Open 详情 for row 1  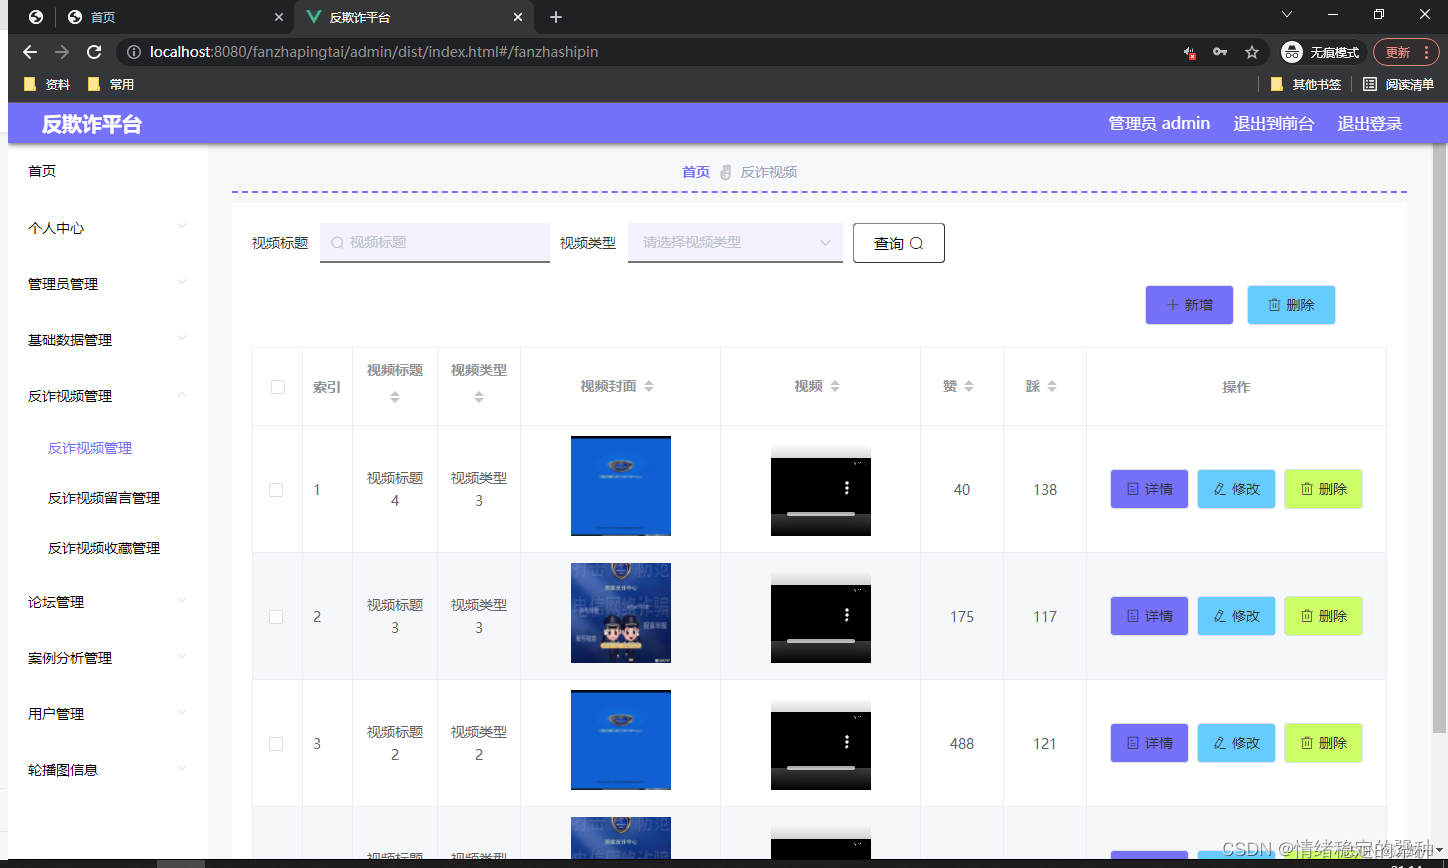tap(1149, 489)
